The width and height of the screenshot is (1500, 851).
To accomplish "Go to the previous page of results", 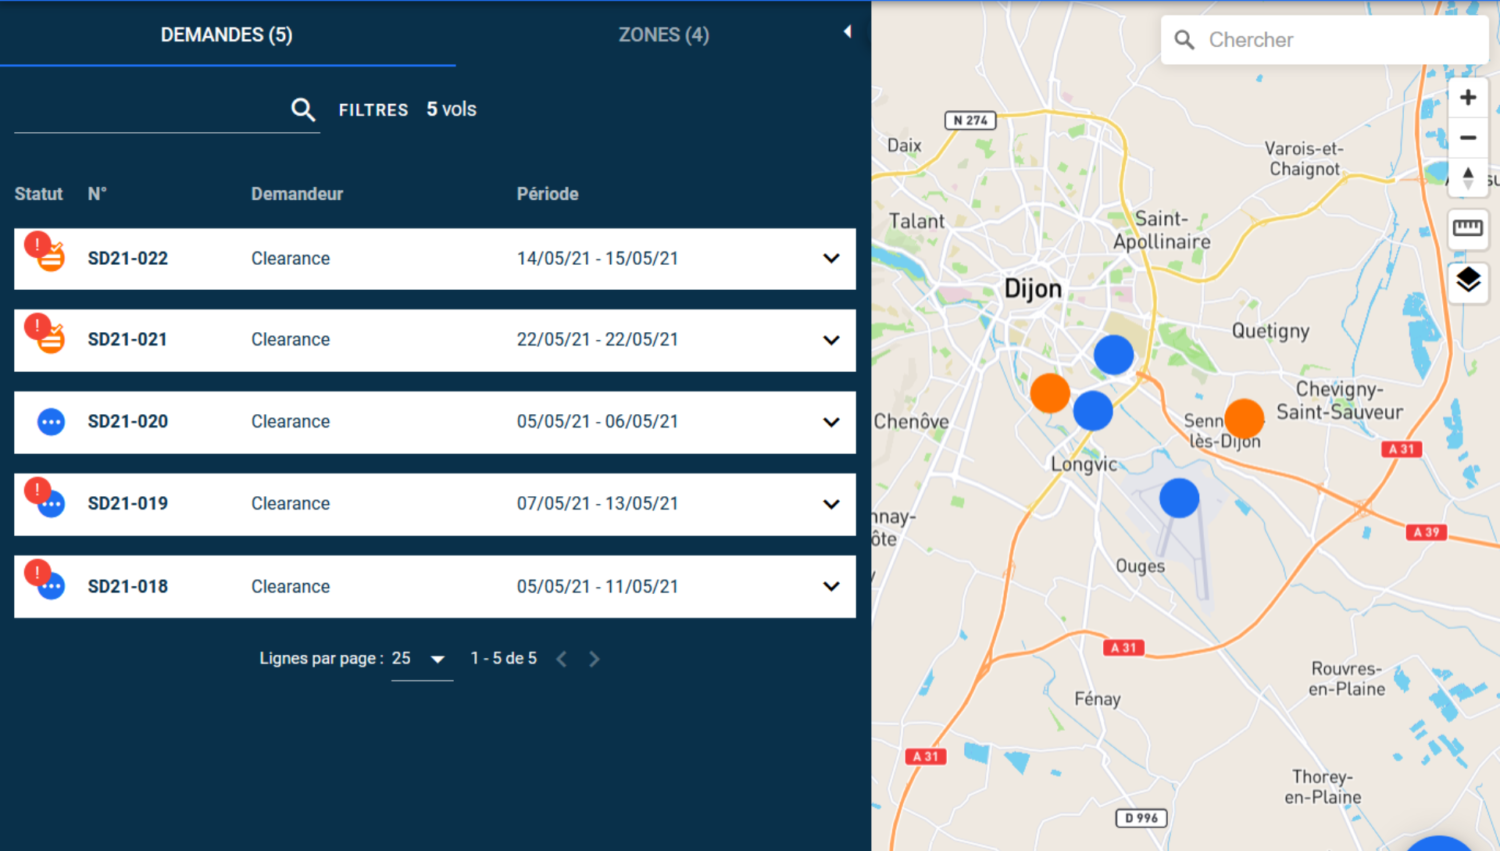I will point(562,659).
